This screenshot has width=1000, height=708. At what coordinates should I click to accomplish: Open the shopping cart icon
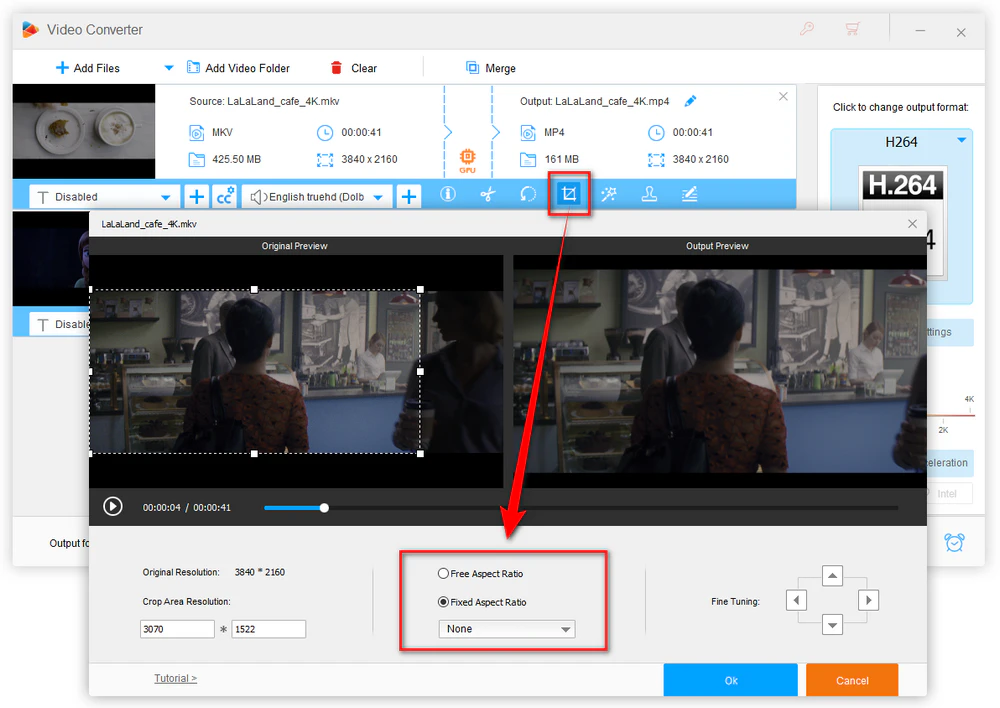[x=852, y=29]
